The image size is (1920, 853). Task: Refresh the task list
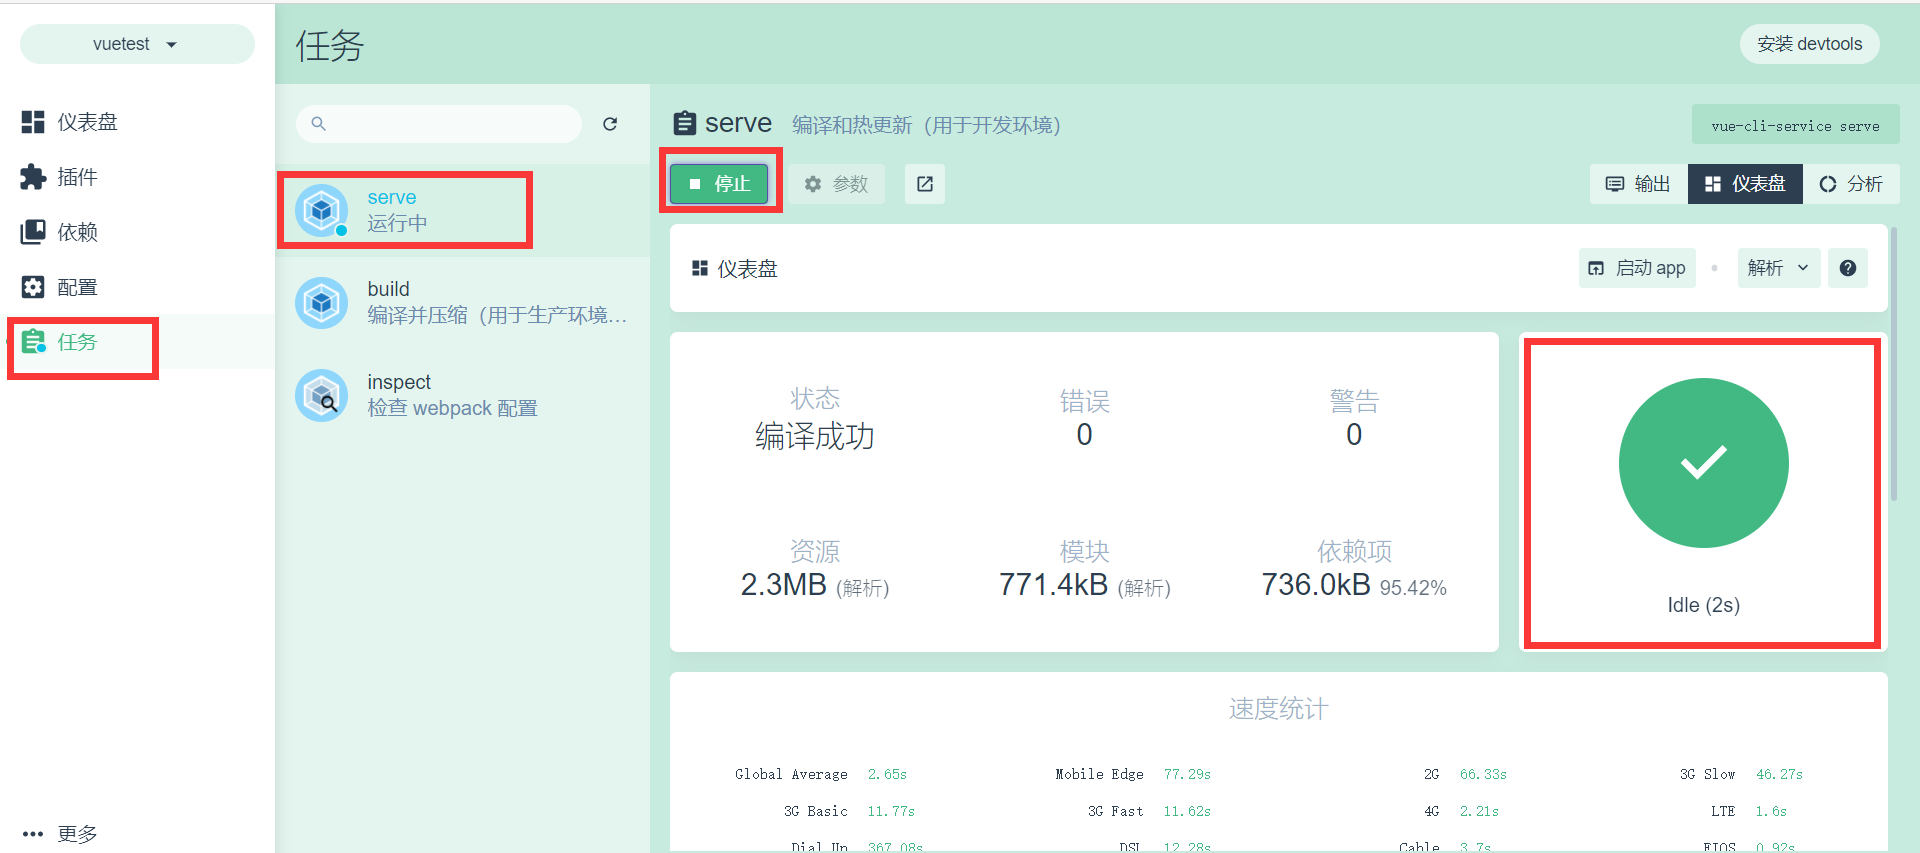(610, 124)
